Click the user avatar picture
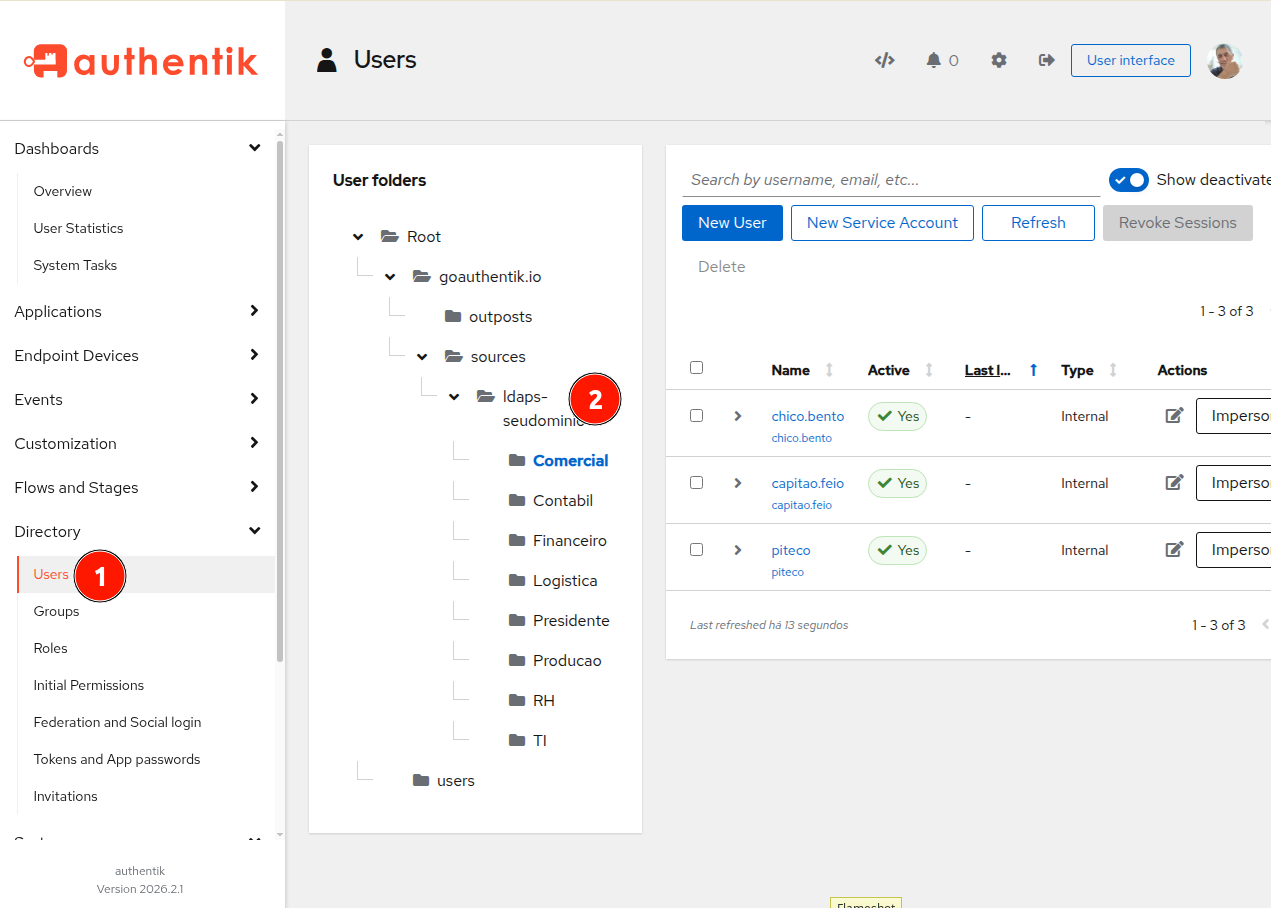Image resolution: width=1271 pixels, height=908 pixels. tap(1224, 61)
